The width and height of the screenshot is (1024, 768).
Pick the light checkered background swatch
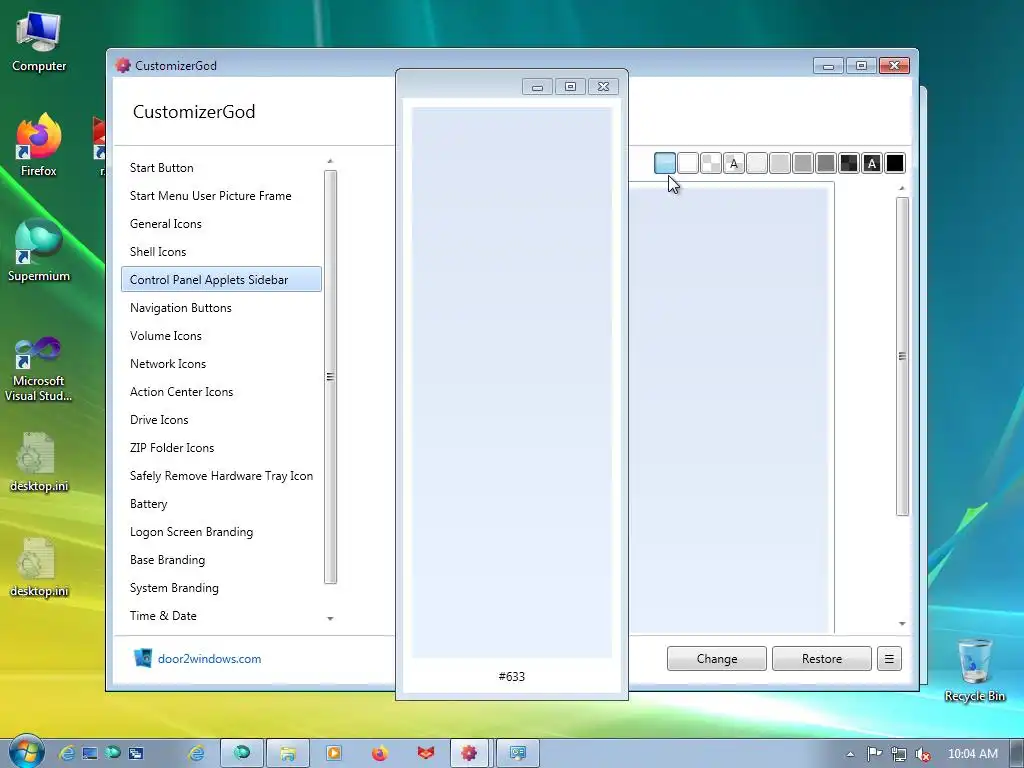tap(711, 163)
